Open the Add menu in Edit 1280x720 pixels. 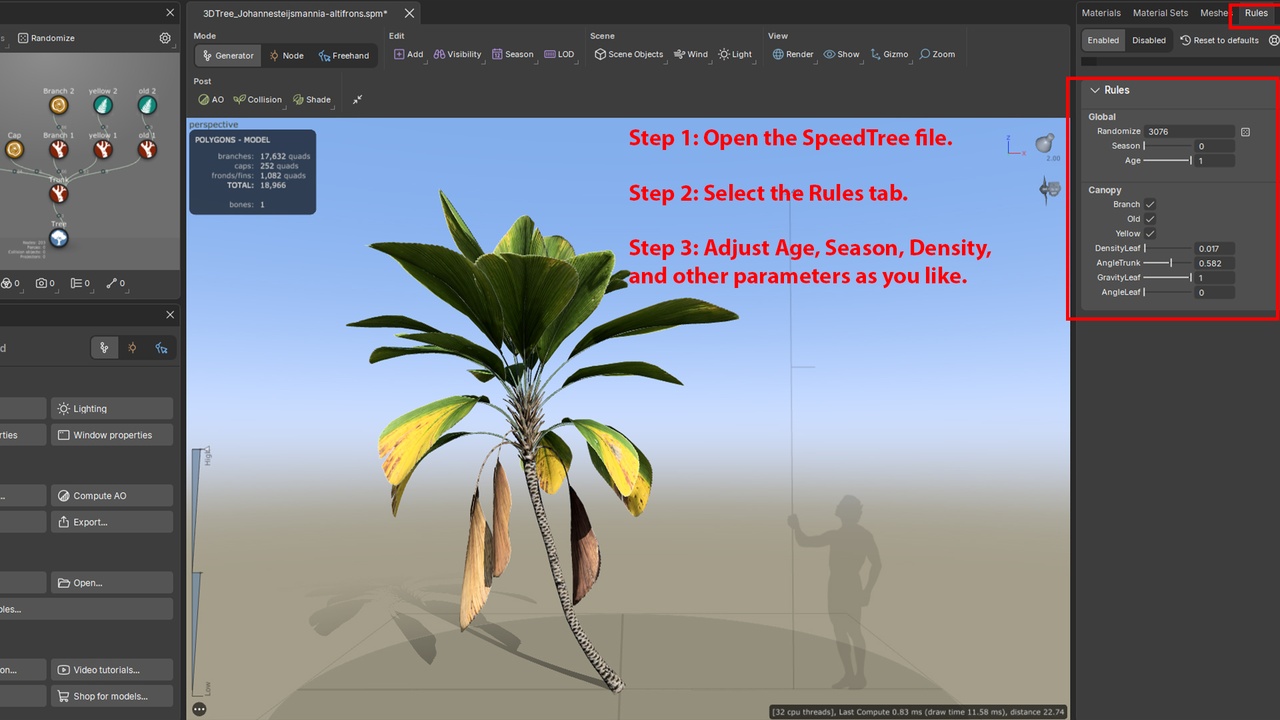point(408,54)
